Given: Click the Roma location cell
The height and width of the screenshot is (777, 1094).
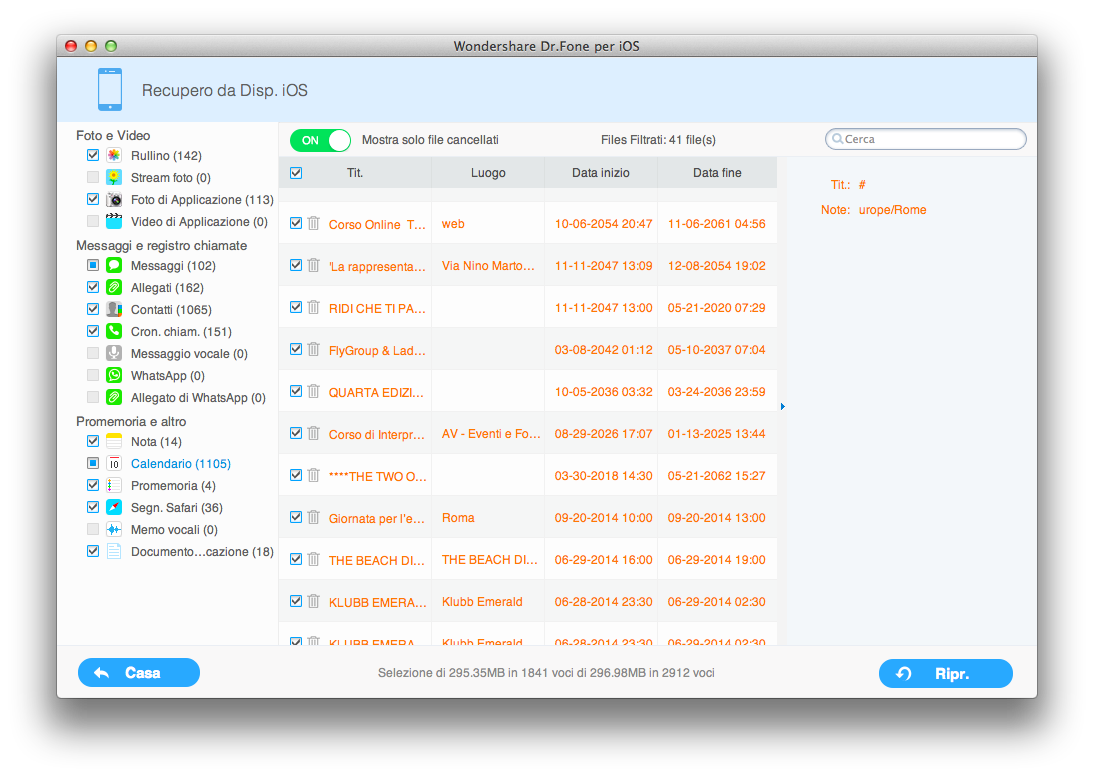Looking at the screenshot, I should (x=458, y=518).
